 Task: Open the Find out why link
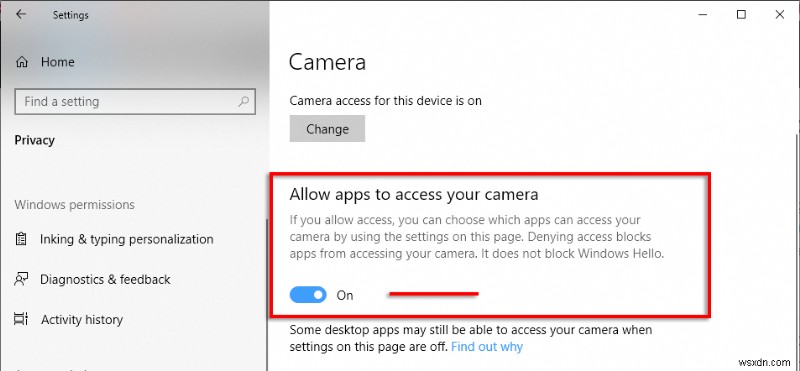(x=487, y=347)
